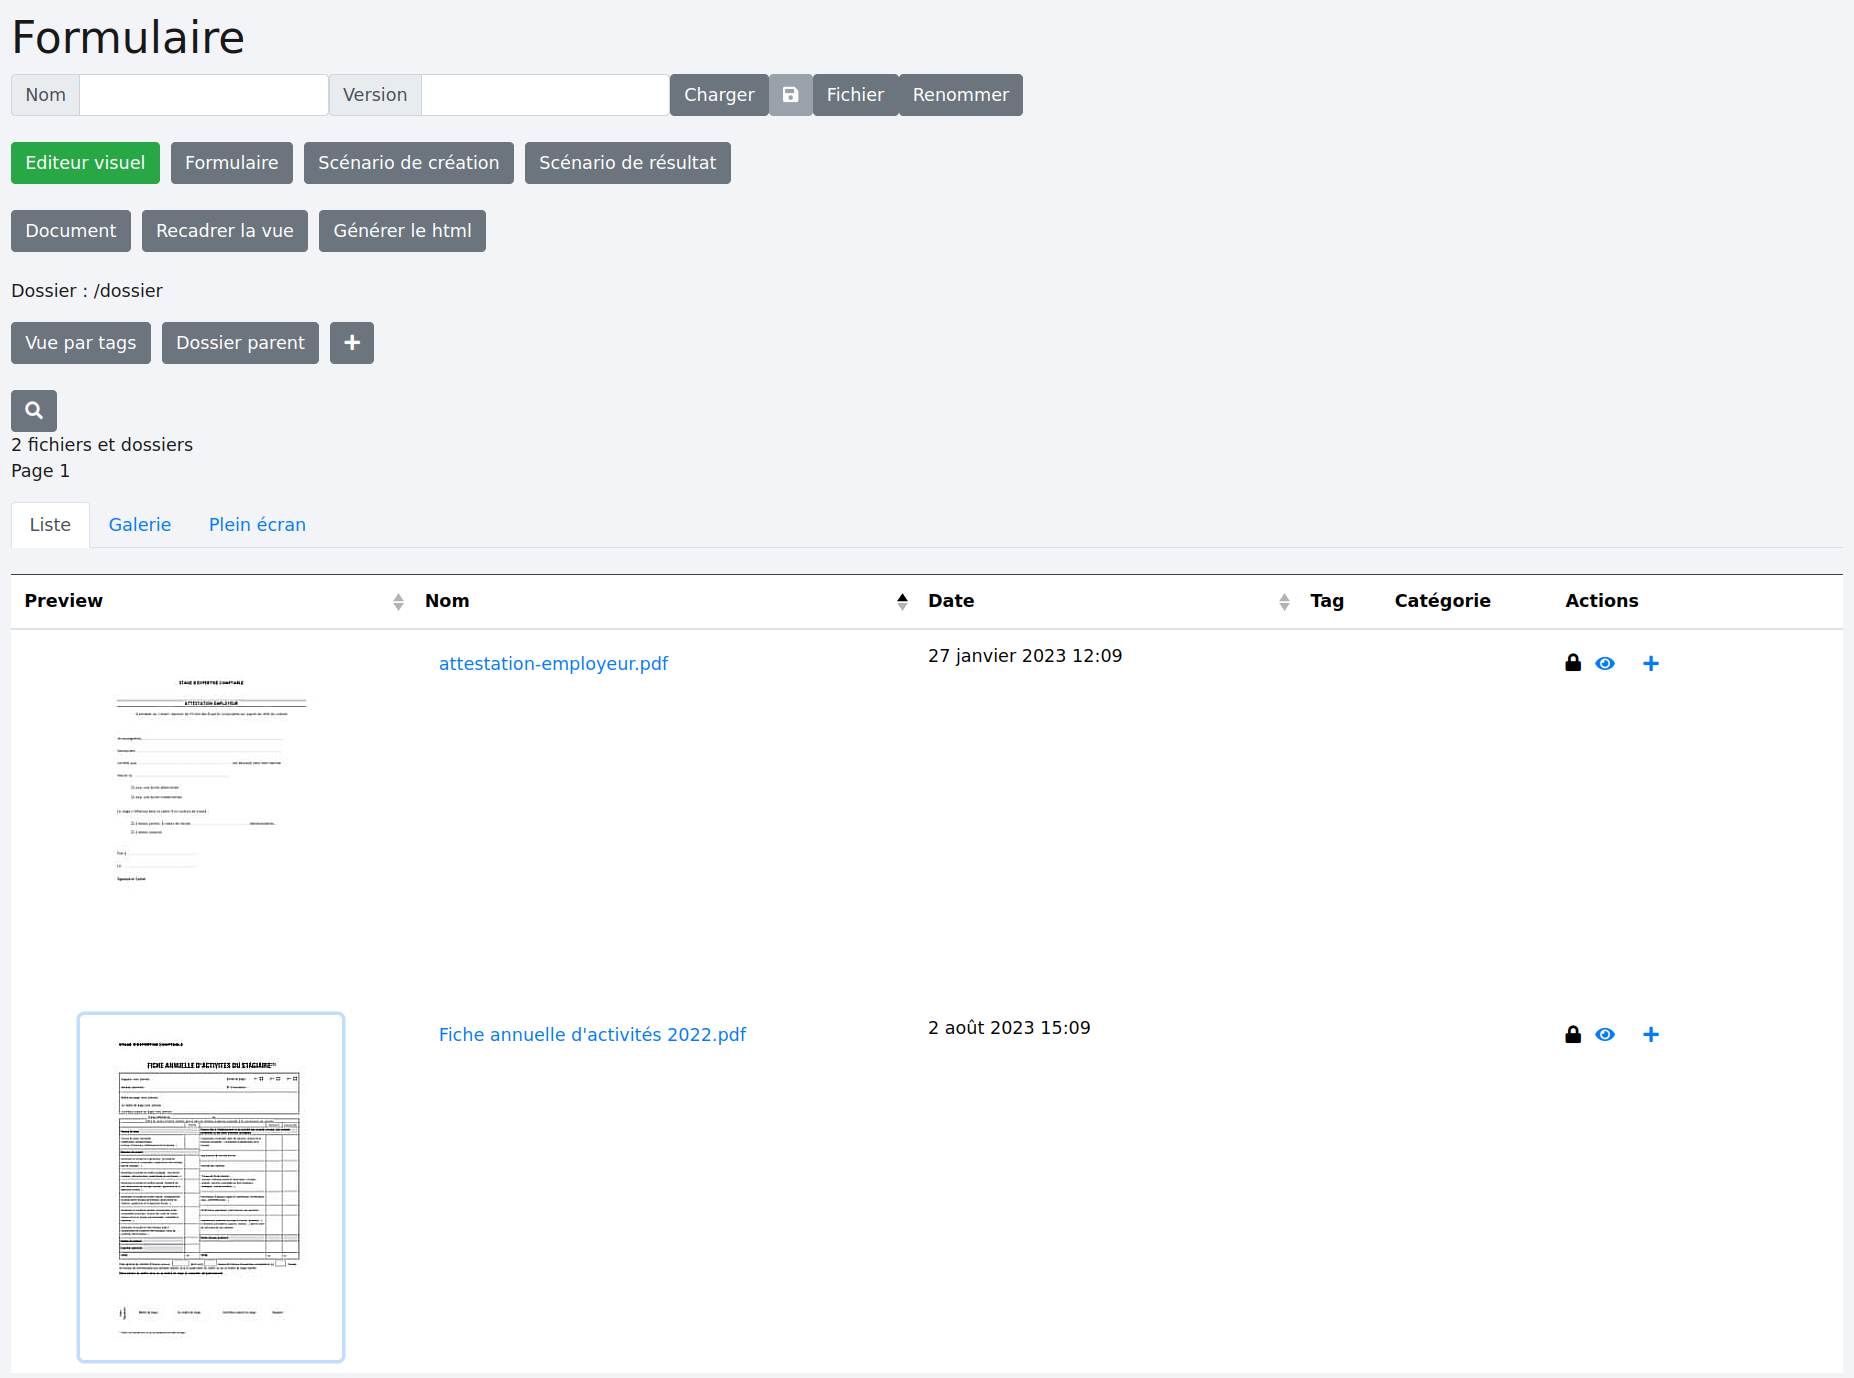Image resolution: width=1854 pixels, height=1378 pixels.
Task: Click the Scénario de création button
Action: click(x=408, y=163)
